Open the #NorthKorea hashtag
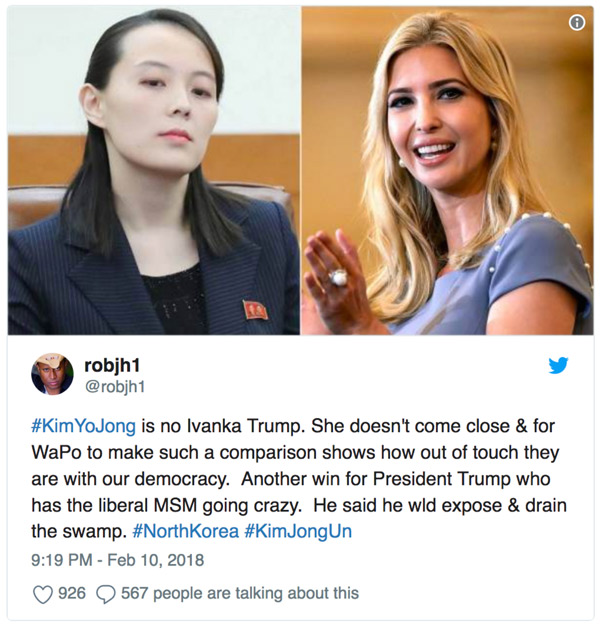Image resolution: width=600 pixels, height=628 pixels. tap(185, 531)
